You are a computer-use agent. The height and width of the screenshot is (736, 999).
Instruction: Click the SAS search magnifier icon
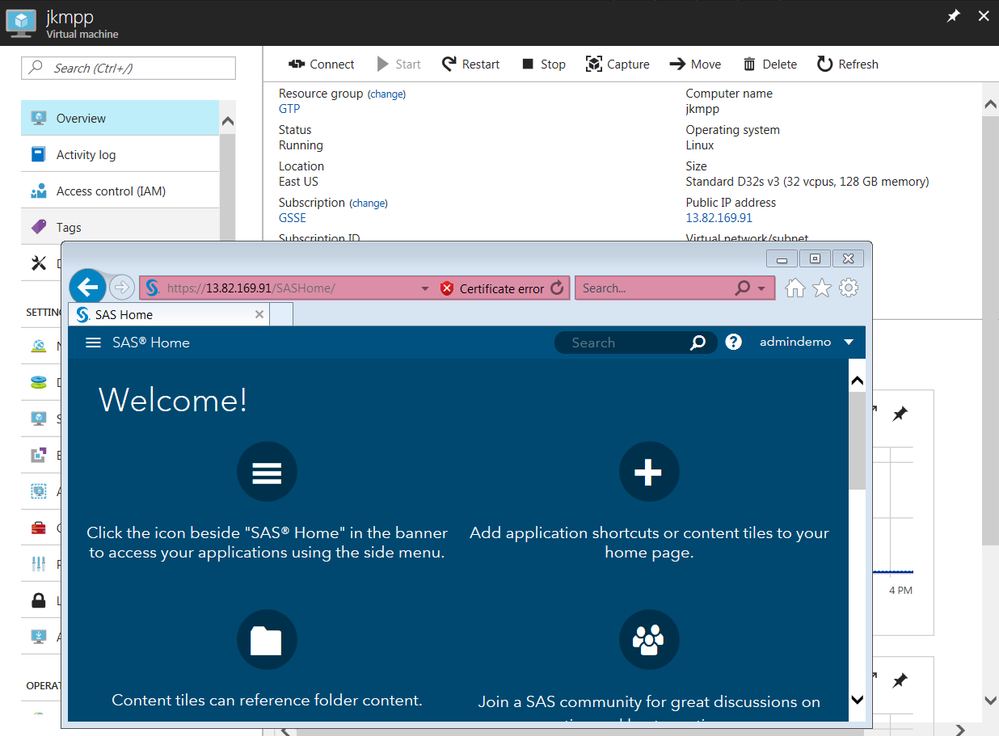pyautogui.click(x=698, y=343)
